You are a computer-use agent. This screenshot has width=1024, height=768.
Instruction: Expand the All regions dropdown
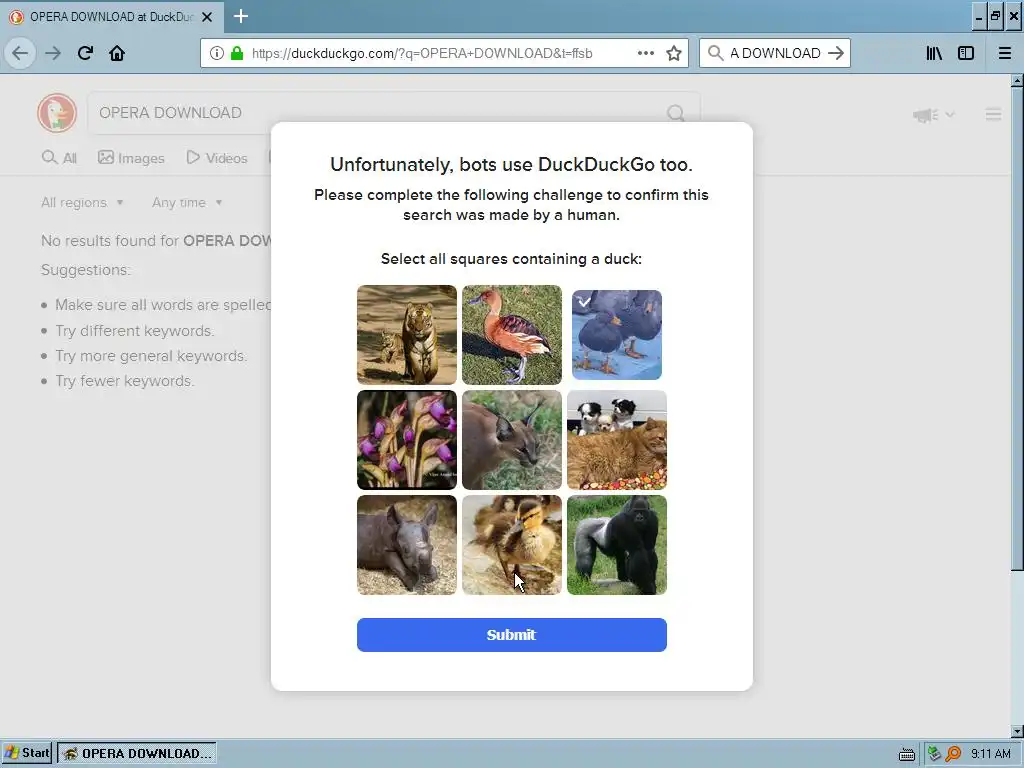82,202
